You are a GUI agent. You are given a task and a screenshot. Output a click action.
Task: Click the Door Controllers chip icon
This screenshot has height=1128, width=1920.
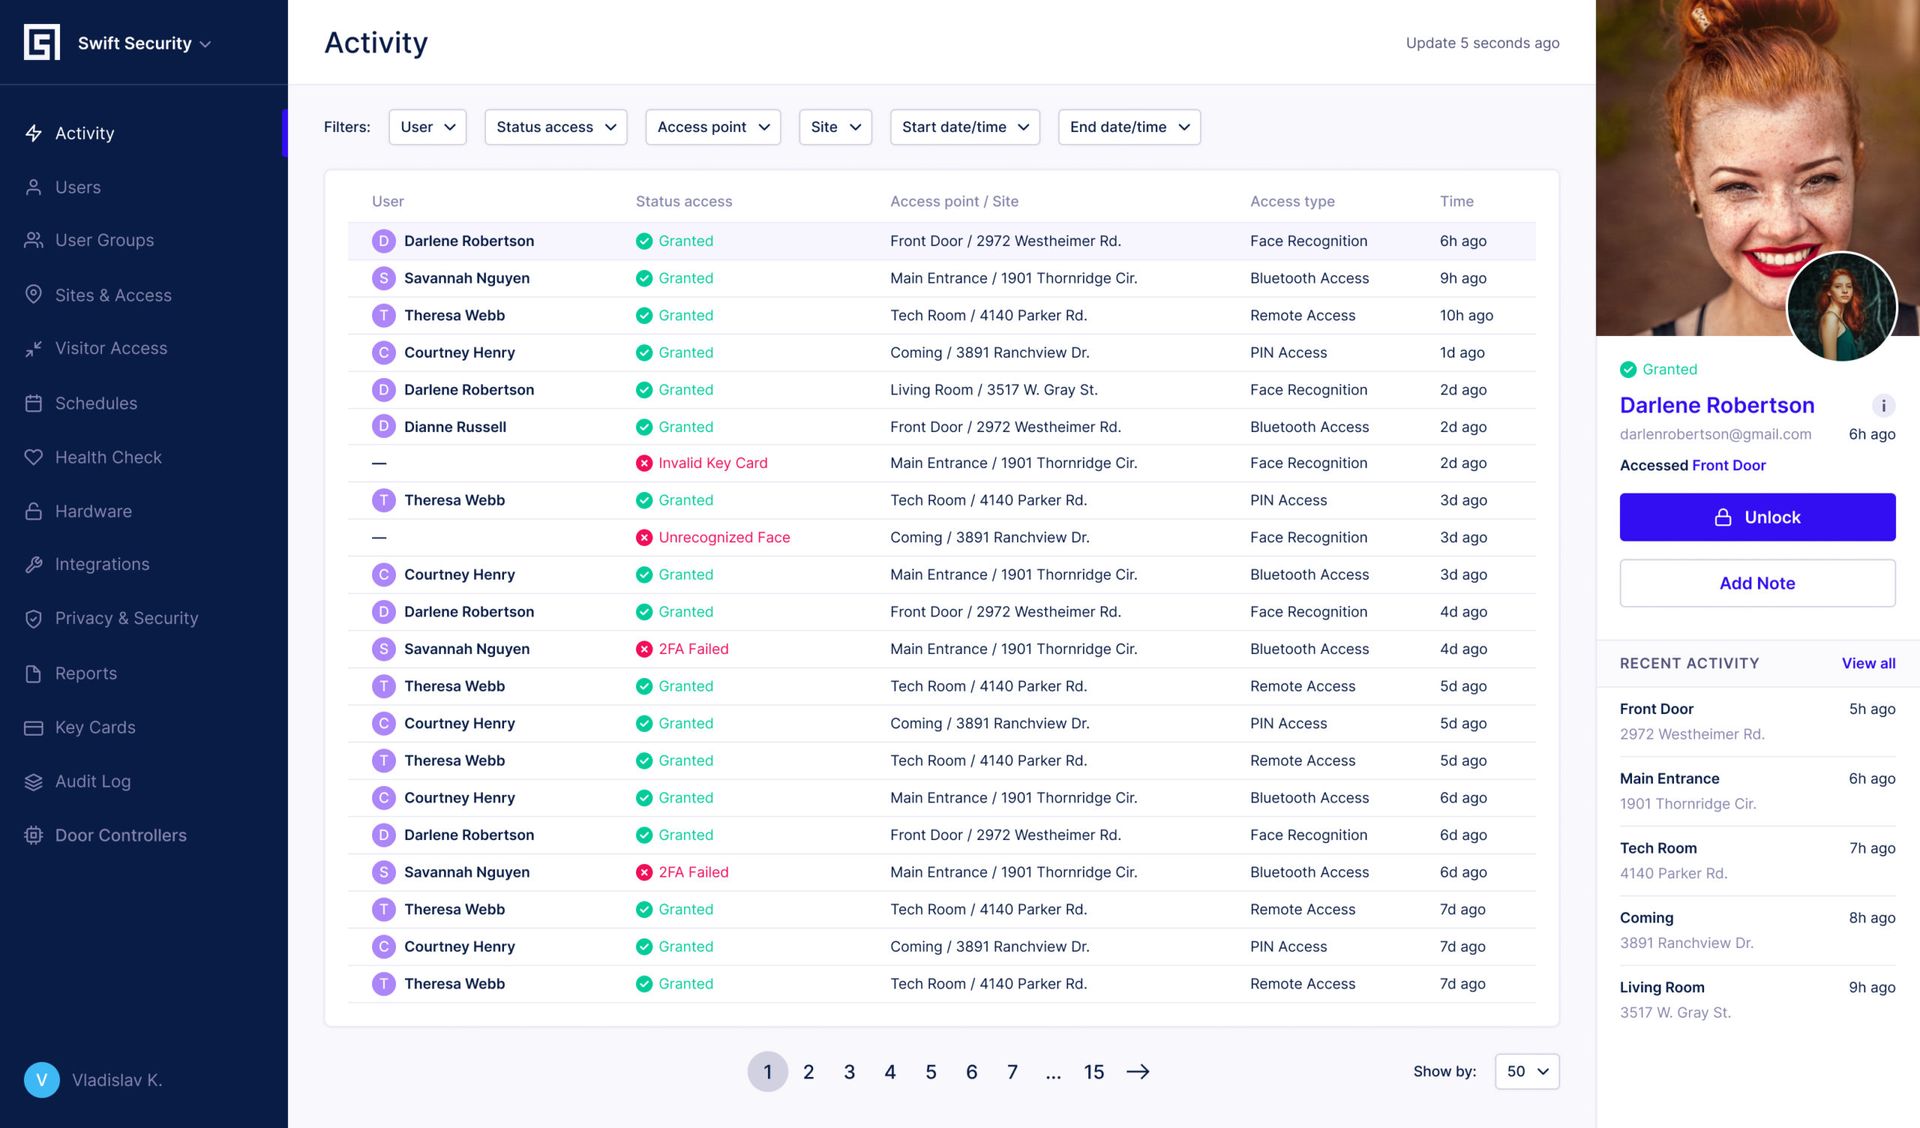(33, 835)
